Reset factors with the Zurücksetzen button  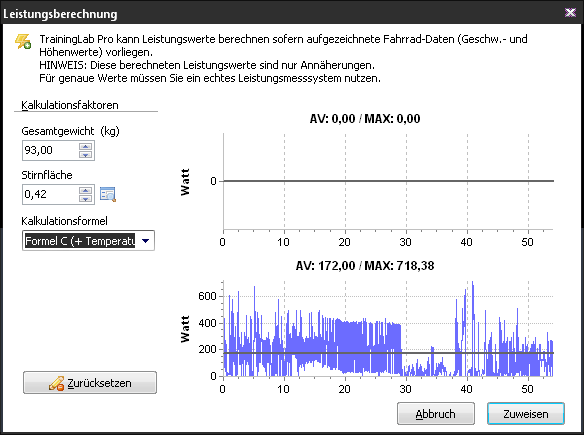(x=90, y=382)
